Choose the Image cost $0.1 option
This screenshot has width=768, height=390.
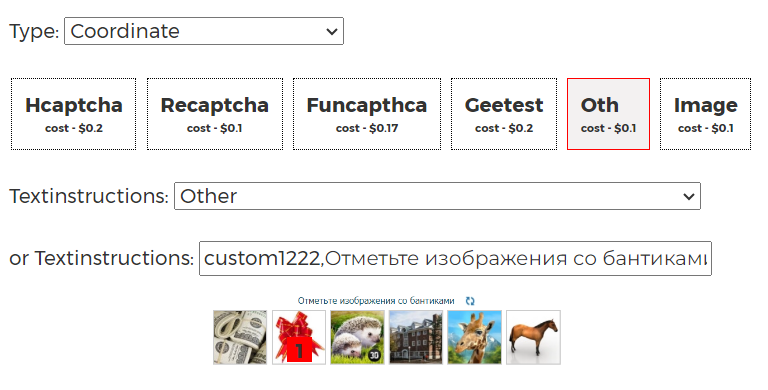(x=705, y=114)
